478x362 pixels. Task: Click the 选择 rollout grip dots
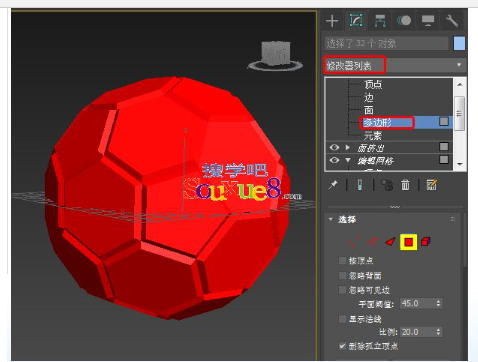453,219
